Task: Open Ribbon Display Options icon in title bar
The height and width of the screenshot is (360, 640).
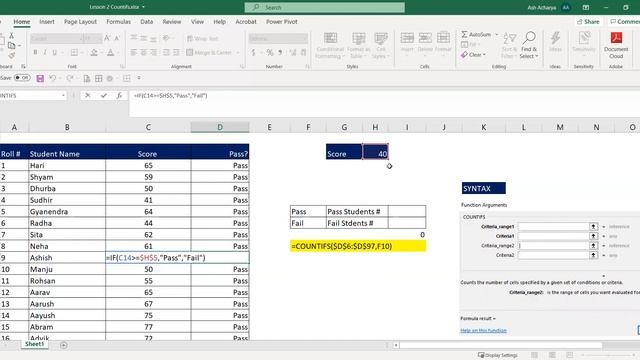Action: pos(586,7)
